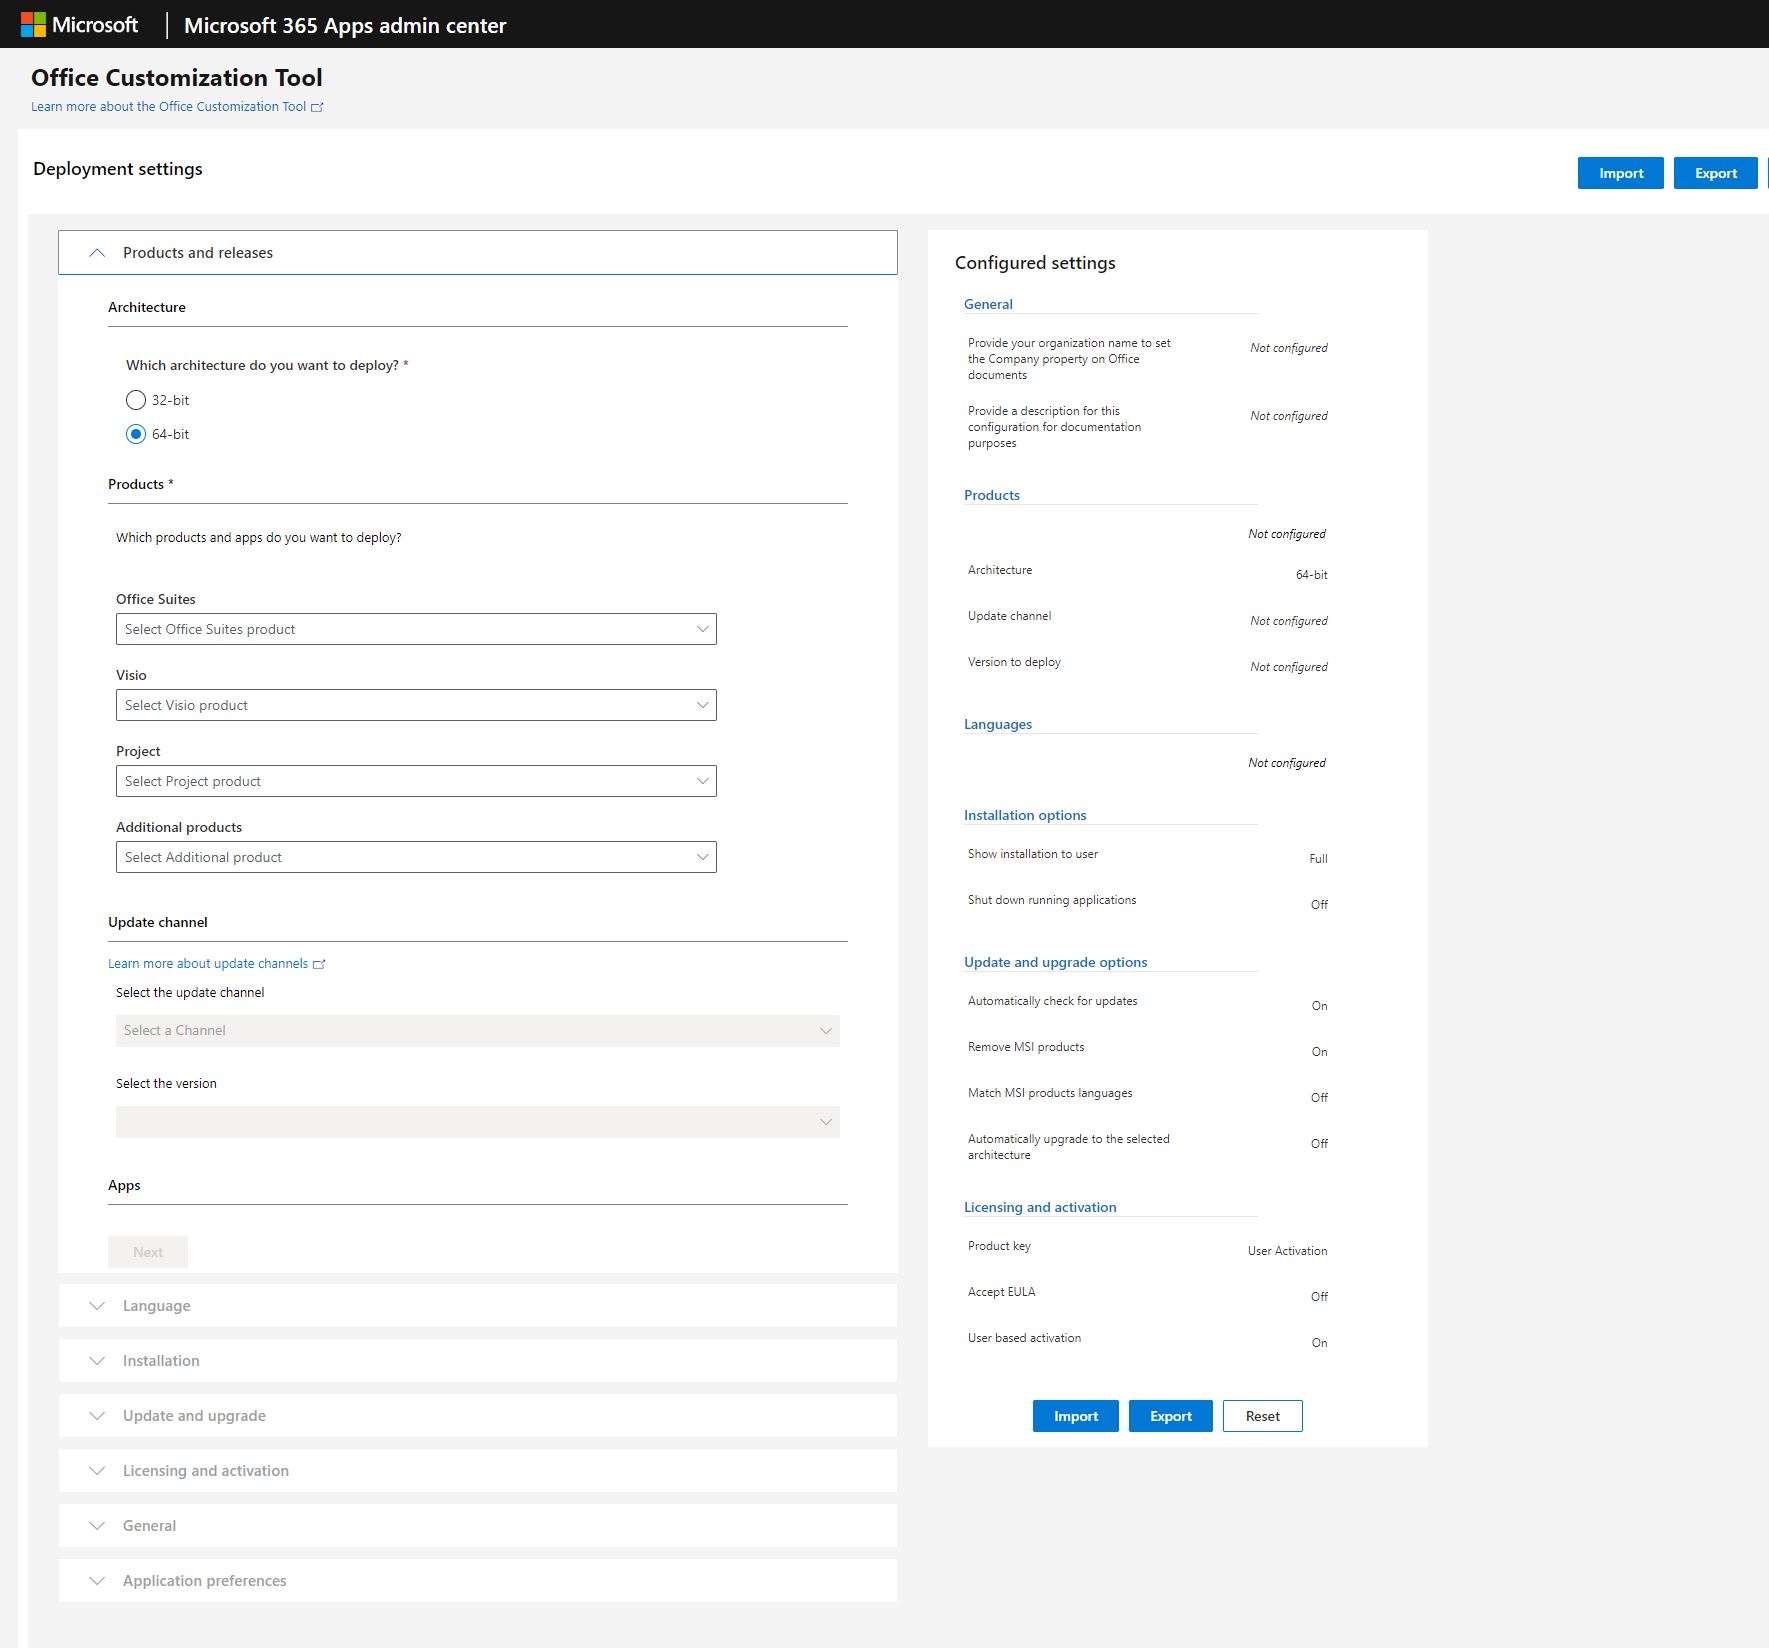Click the Reset button
The image size is (1769, 1648).
pyautogui.click(x=1263, y=1416)
